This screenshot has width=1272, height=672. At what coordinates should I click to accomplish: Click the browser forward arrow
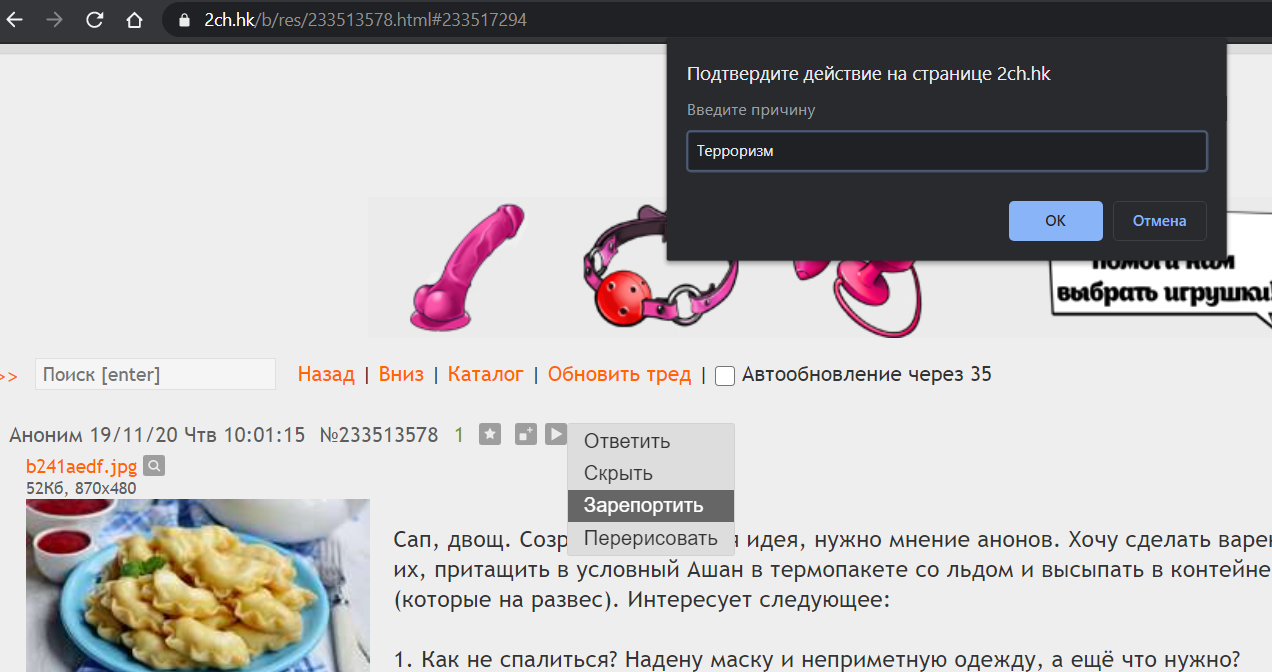tap(55, 19)
